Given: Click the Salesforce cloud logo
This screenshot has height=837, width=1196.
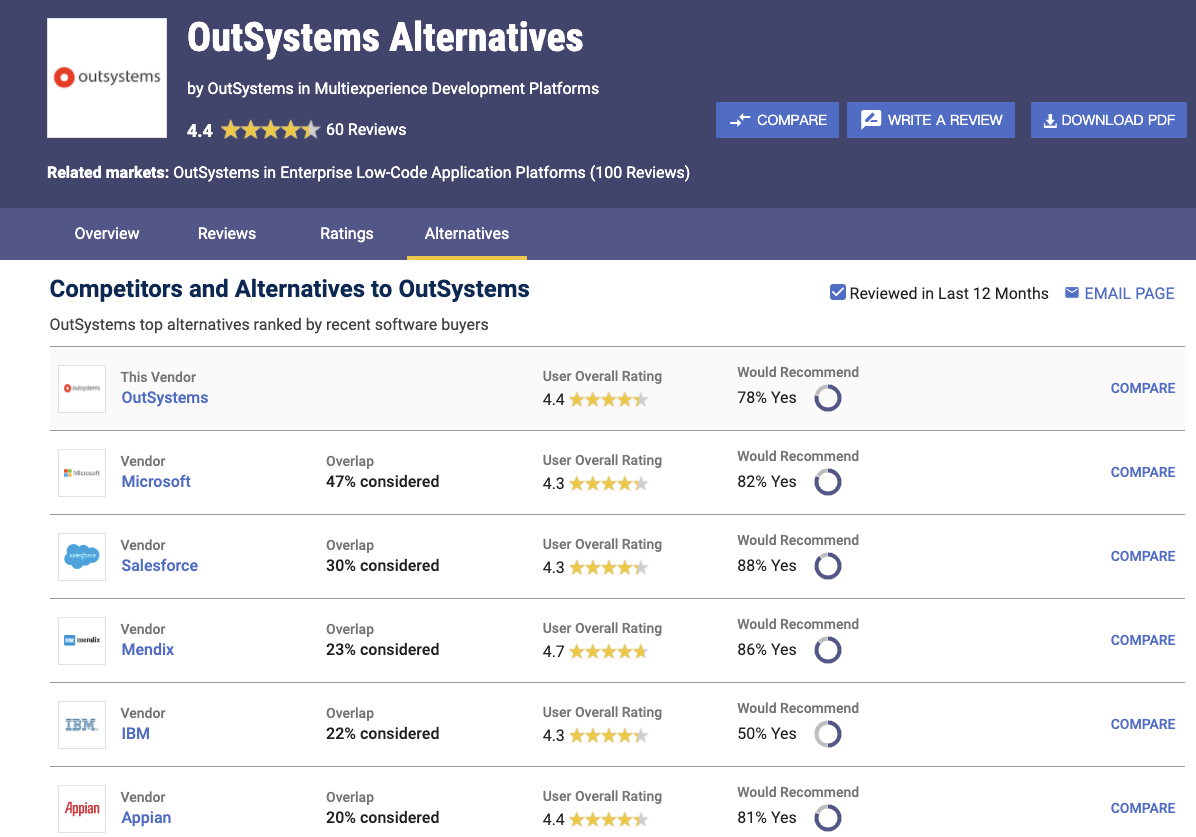Looking at the screenshot, I should point(82,556).
